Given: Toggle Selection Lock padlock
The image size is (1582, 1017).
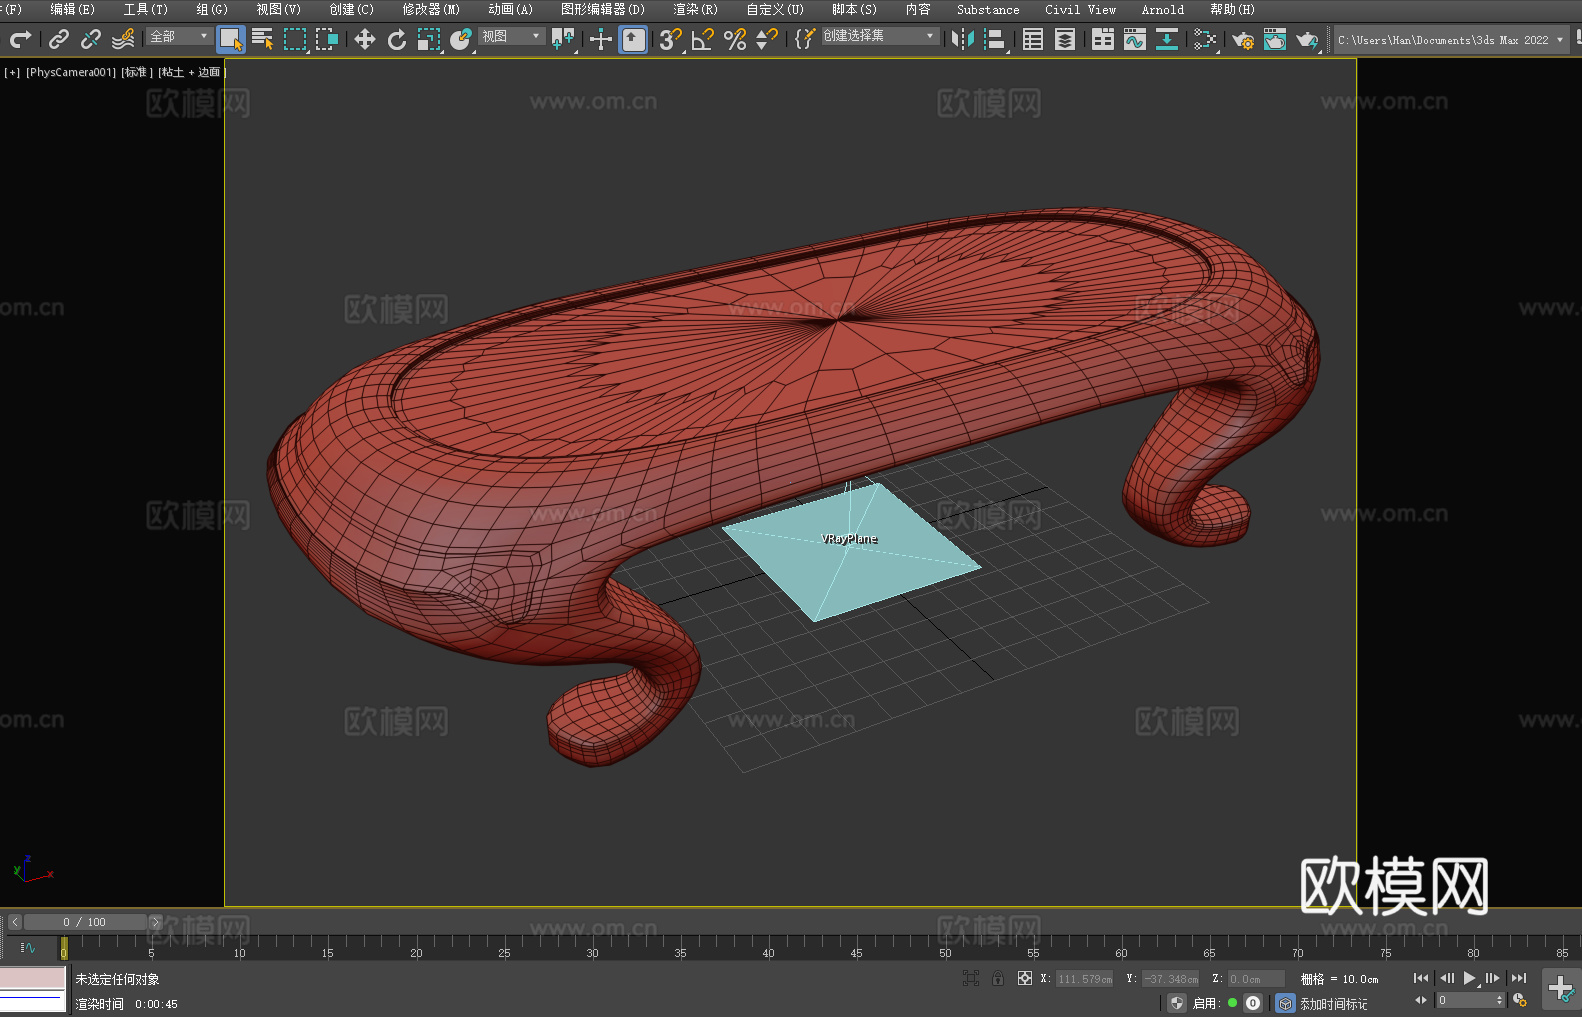Looking at the screenshot, I should coord(998,978).
